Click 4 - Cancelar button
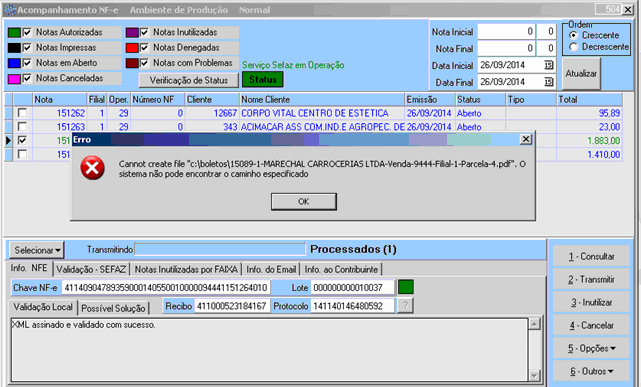The height and width of the screenshot is (387, 641). 591,325
